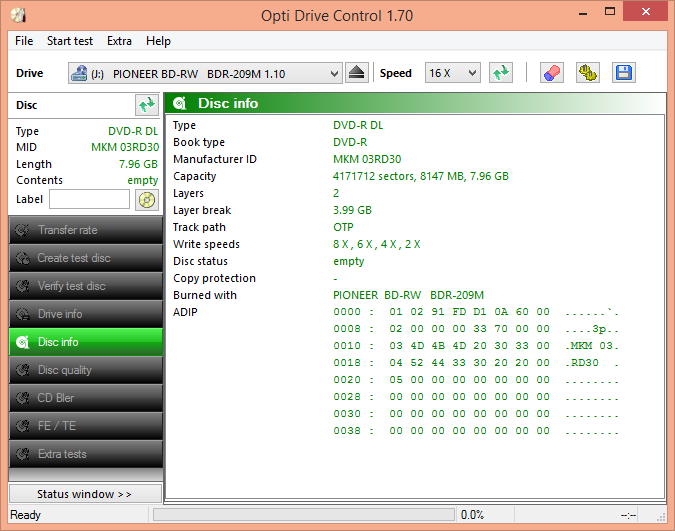The image size is (675, 531).
Task: Open the Disc quality test
Action: 86,370
